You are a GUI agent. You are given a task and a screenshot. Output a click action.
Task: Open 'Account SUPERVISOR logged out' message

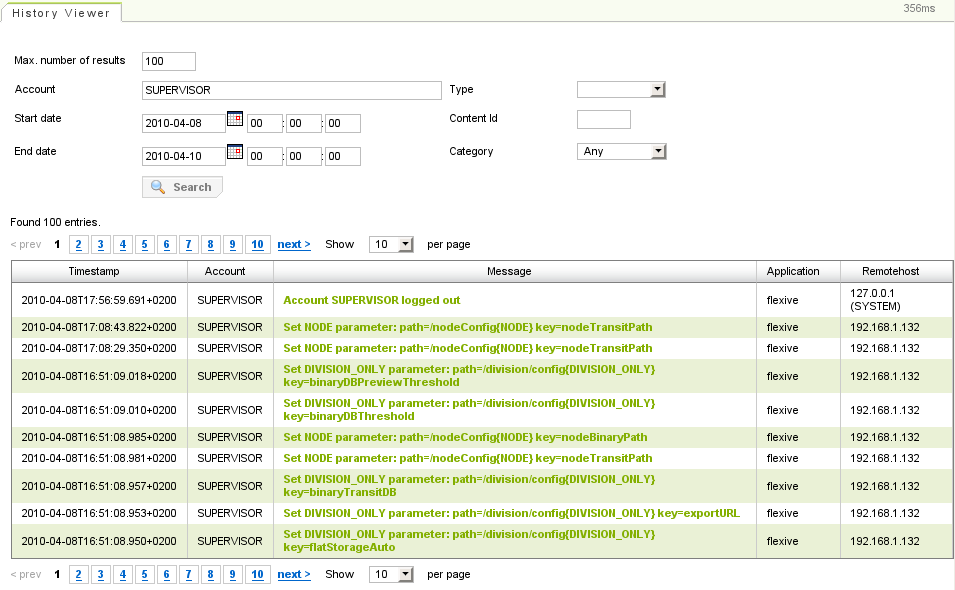(x=372, y=300)
